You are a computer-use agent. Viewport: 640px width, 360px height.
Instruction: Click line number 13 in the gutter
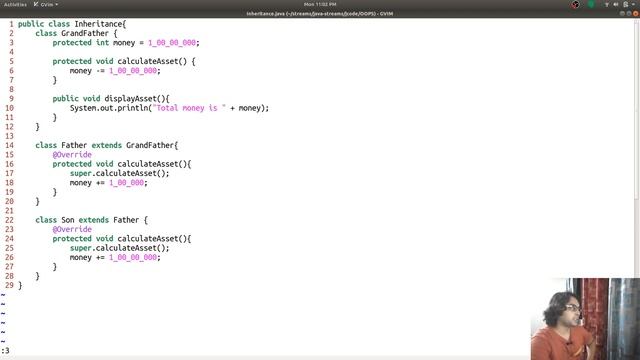click(9, 136)
